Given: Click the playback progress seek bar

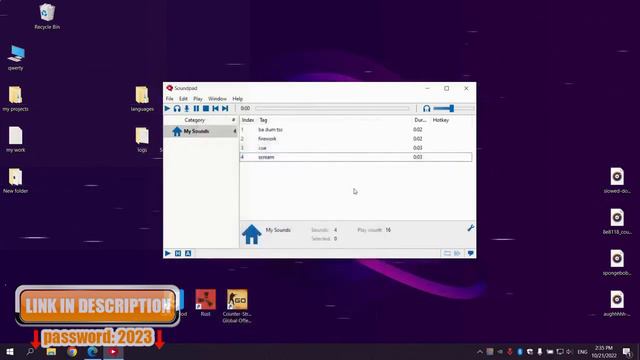Looking at the screenshot, I should tap(332, 109).
